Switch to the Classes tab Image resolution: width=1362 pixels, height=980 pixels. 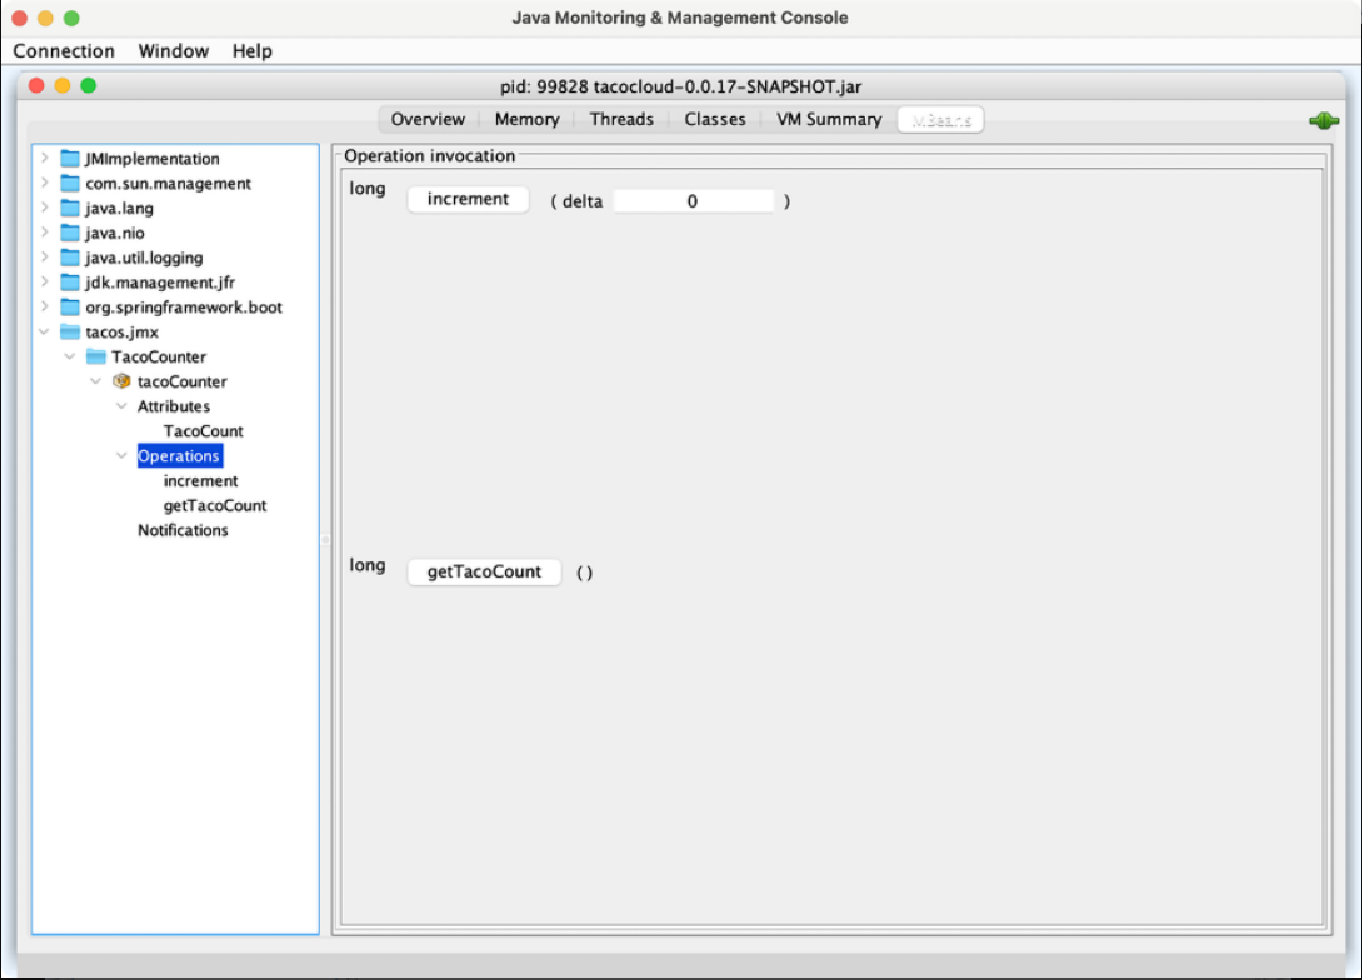click(x=715, y=119)
